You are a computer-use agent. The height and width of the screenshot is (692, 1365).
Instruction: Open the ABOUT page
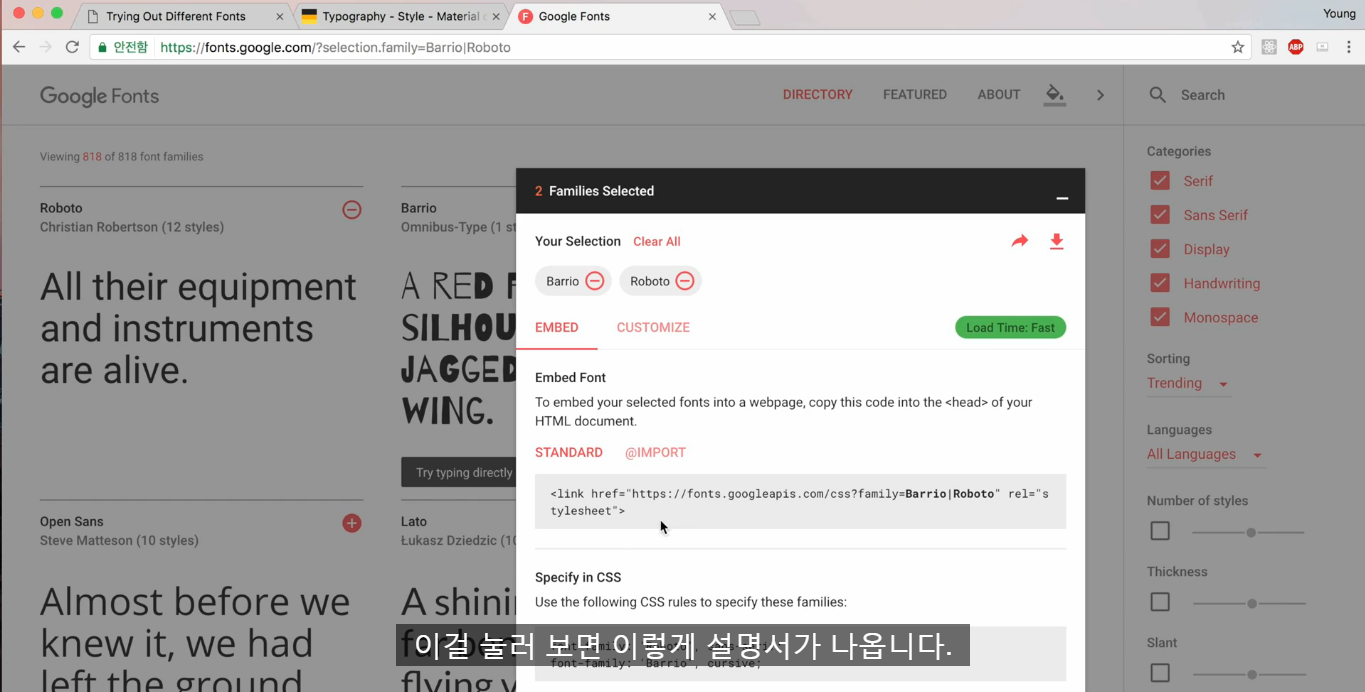click(999, 94)
